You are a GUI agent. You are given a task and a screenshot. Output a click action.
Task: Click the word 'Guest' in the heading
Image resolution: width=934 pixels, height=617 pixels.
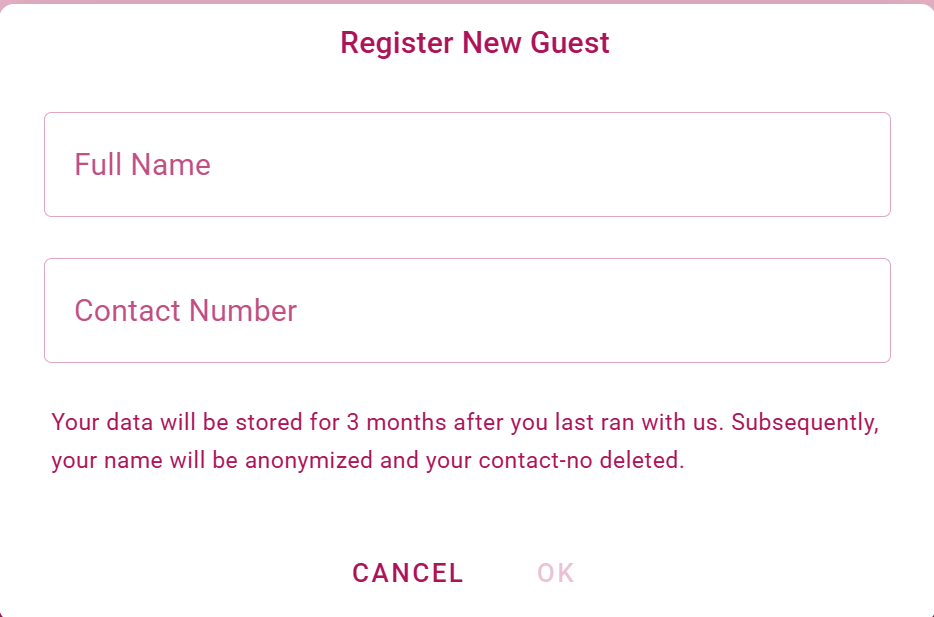(x=570, y=43)
